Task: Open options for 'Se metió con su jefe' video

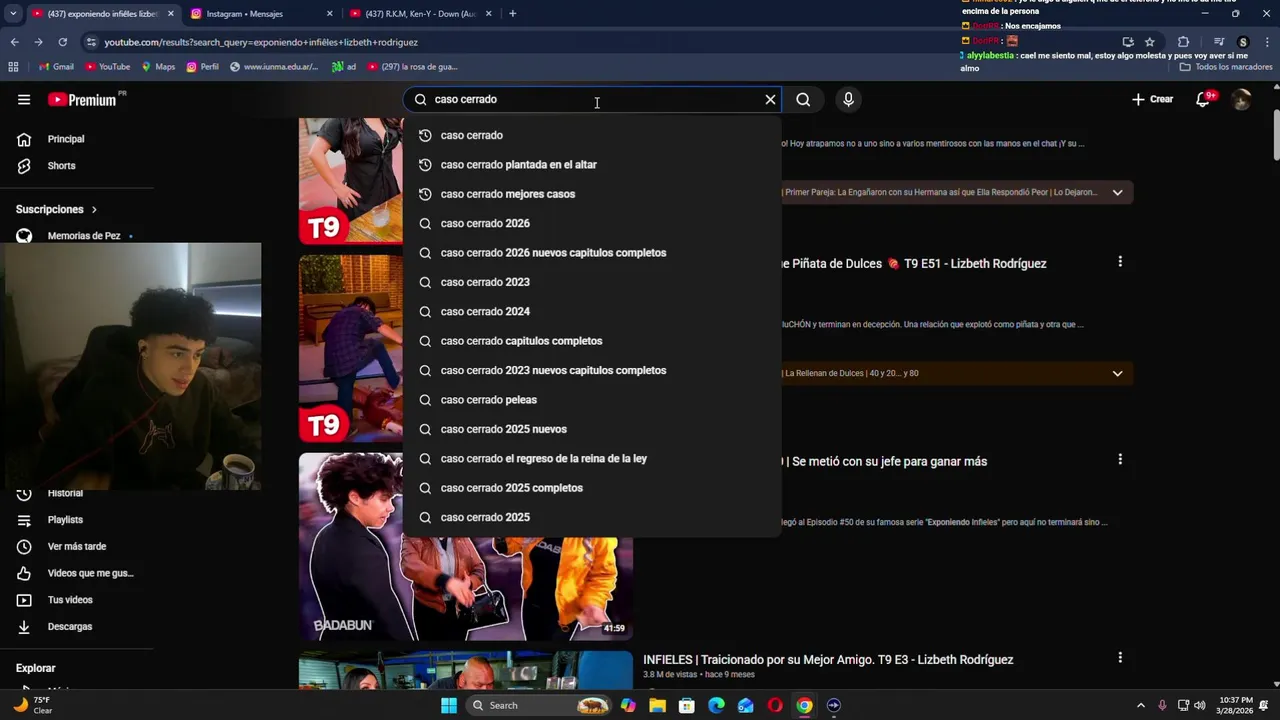Action: [1120, 460]
